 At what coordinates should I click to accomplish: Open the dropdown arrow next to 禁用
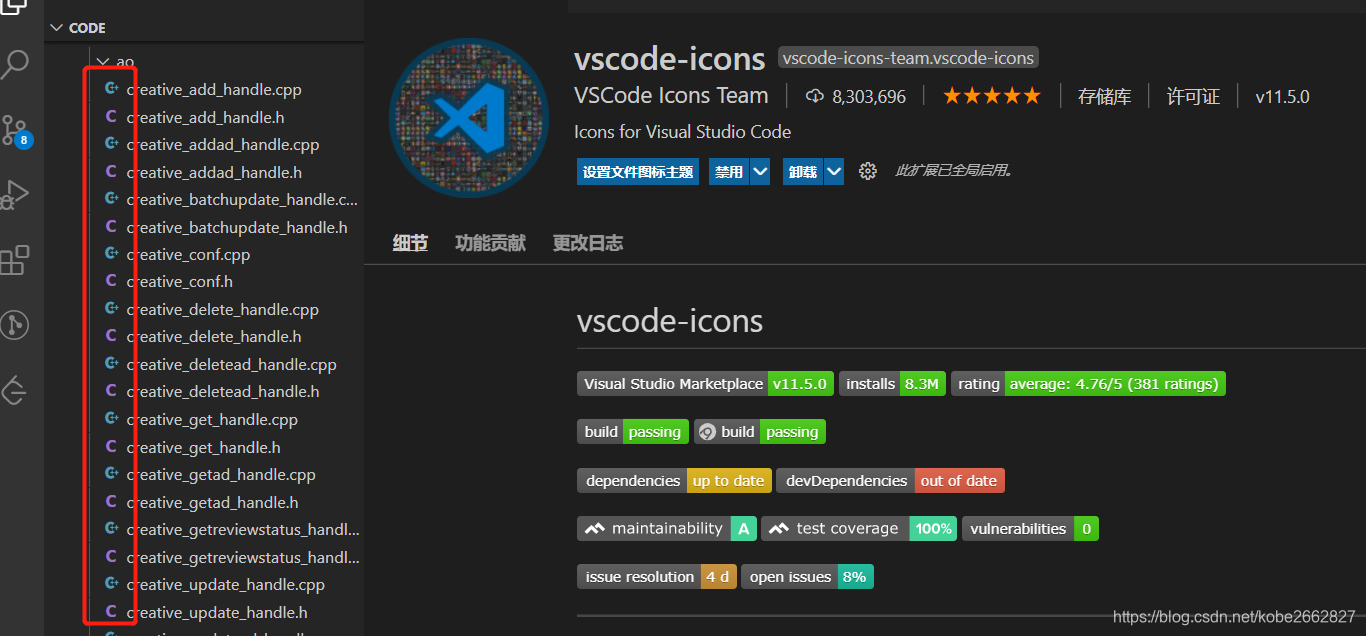pos(759,171)
